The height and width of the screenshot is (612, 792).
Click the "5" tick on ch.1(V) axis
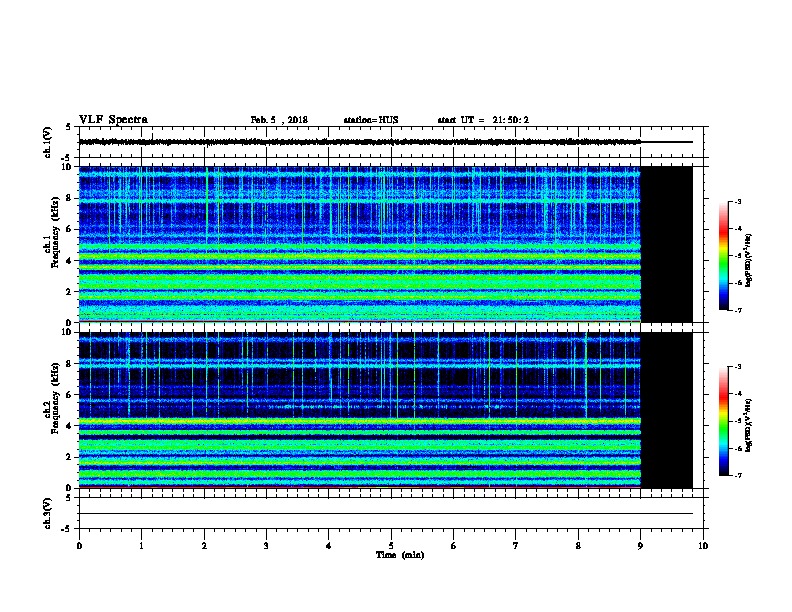click(x=68, y=127)
